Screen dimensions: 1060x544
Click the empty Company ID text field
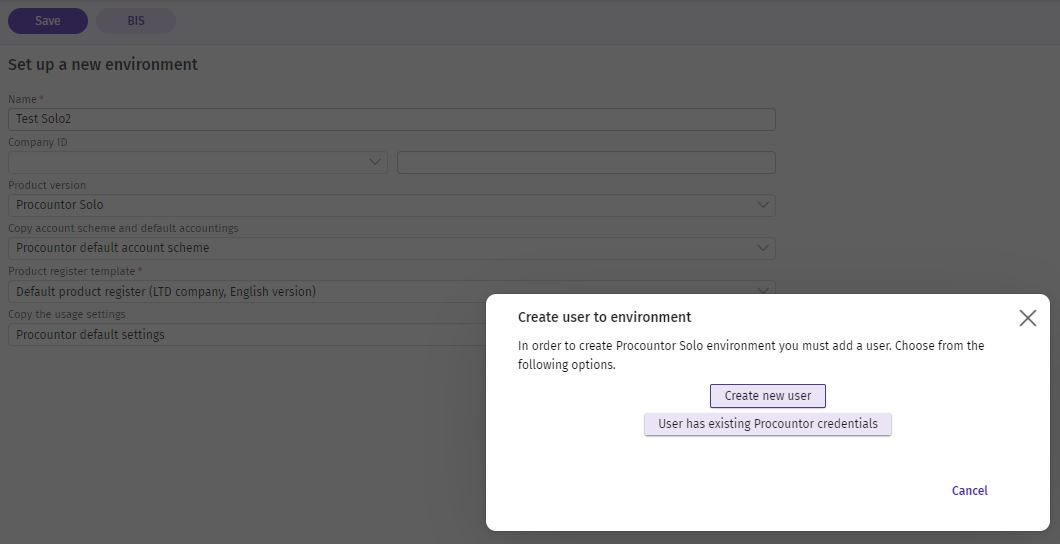(x=586, y=162)
